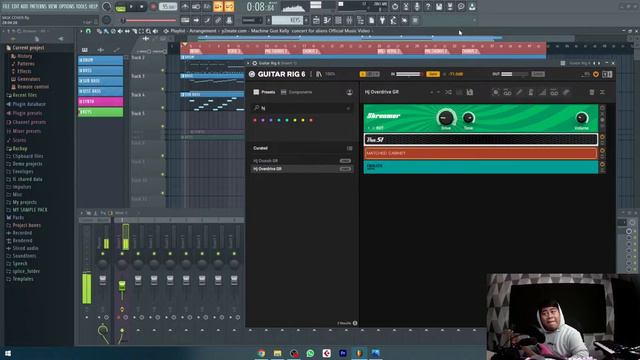Image resolution: width=640 pixels, height=360 pixels.
Task: Click the song position slider
Action: click(x=149, y=20)
